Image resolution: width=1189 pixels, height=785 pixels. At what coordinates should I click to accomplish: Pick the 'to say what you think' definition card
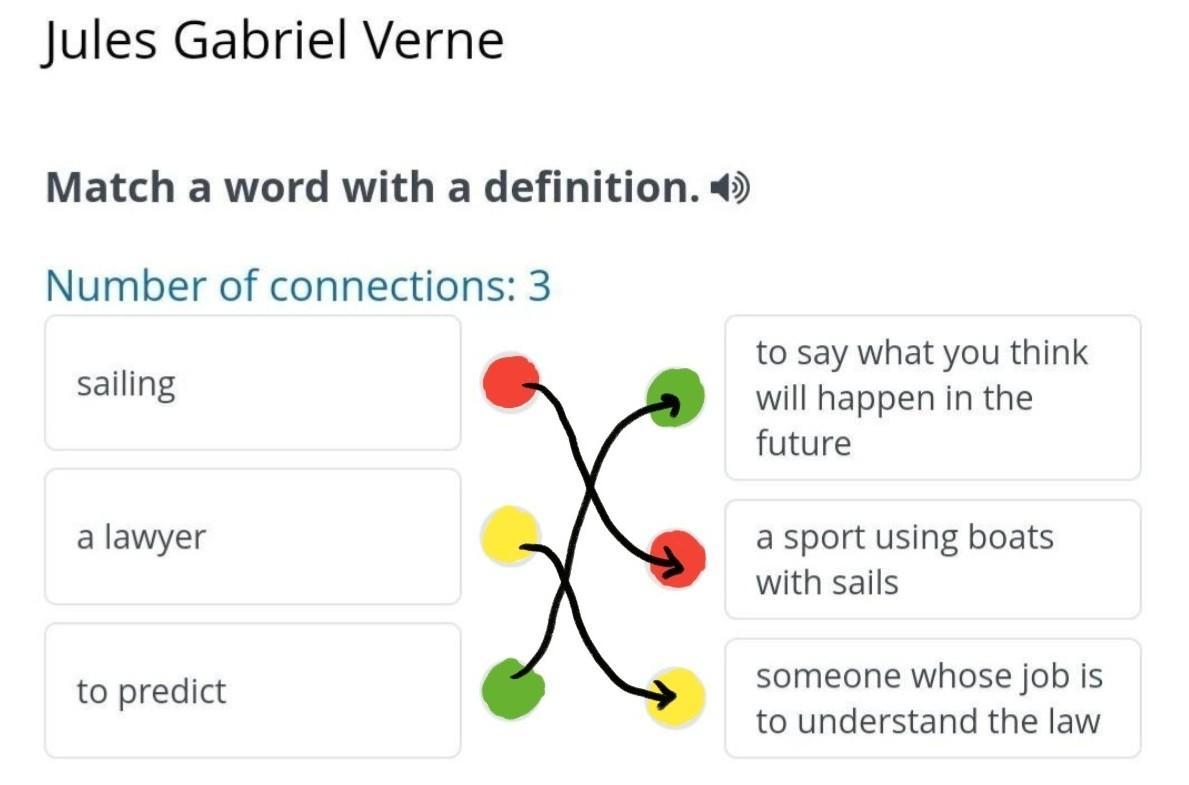tap(932, 398)
